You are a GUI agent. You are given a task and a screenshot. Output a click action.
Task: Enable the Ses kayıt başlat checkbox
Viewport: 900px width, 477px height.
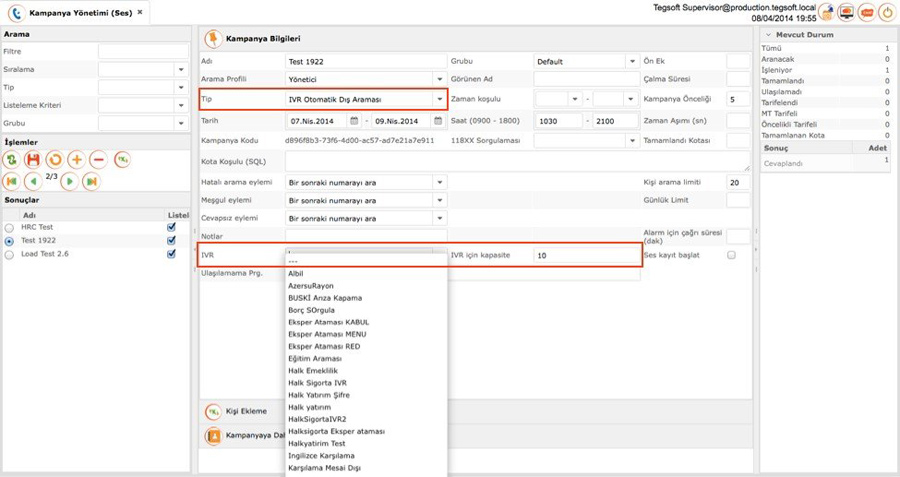pyautogui.click(x=731, y=255)
